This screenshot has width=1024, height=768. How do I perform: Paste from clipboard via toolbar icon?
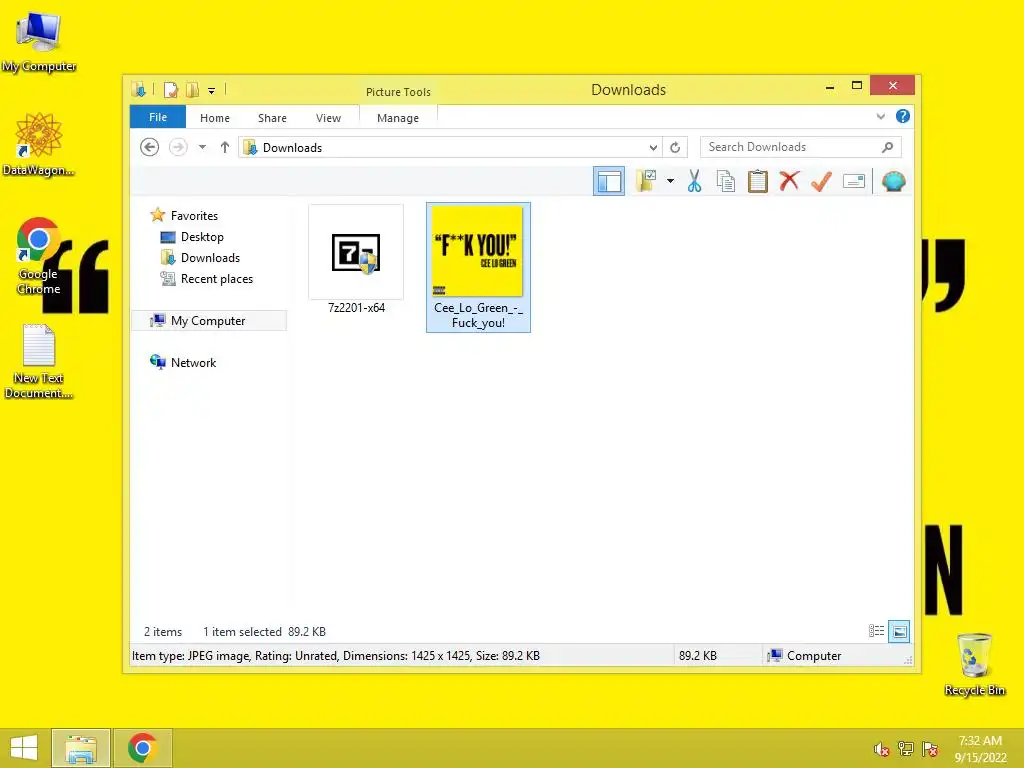(x=758, y=181)
